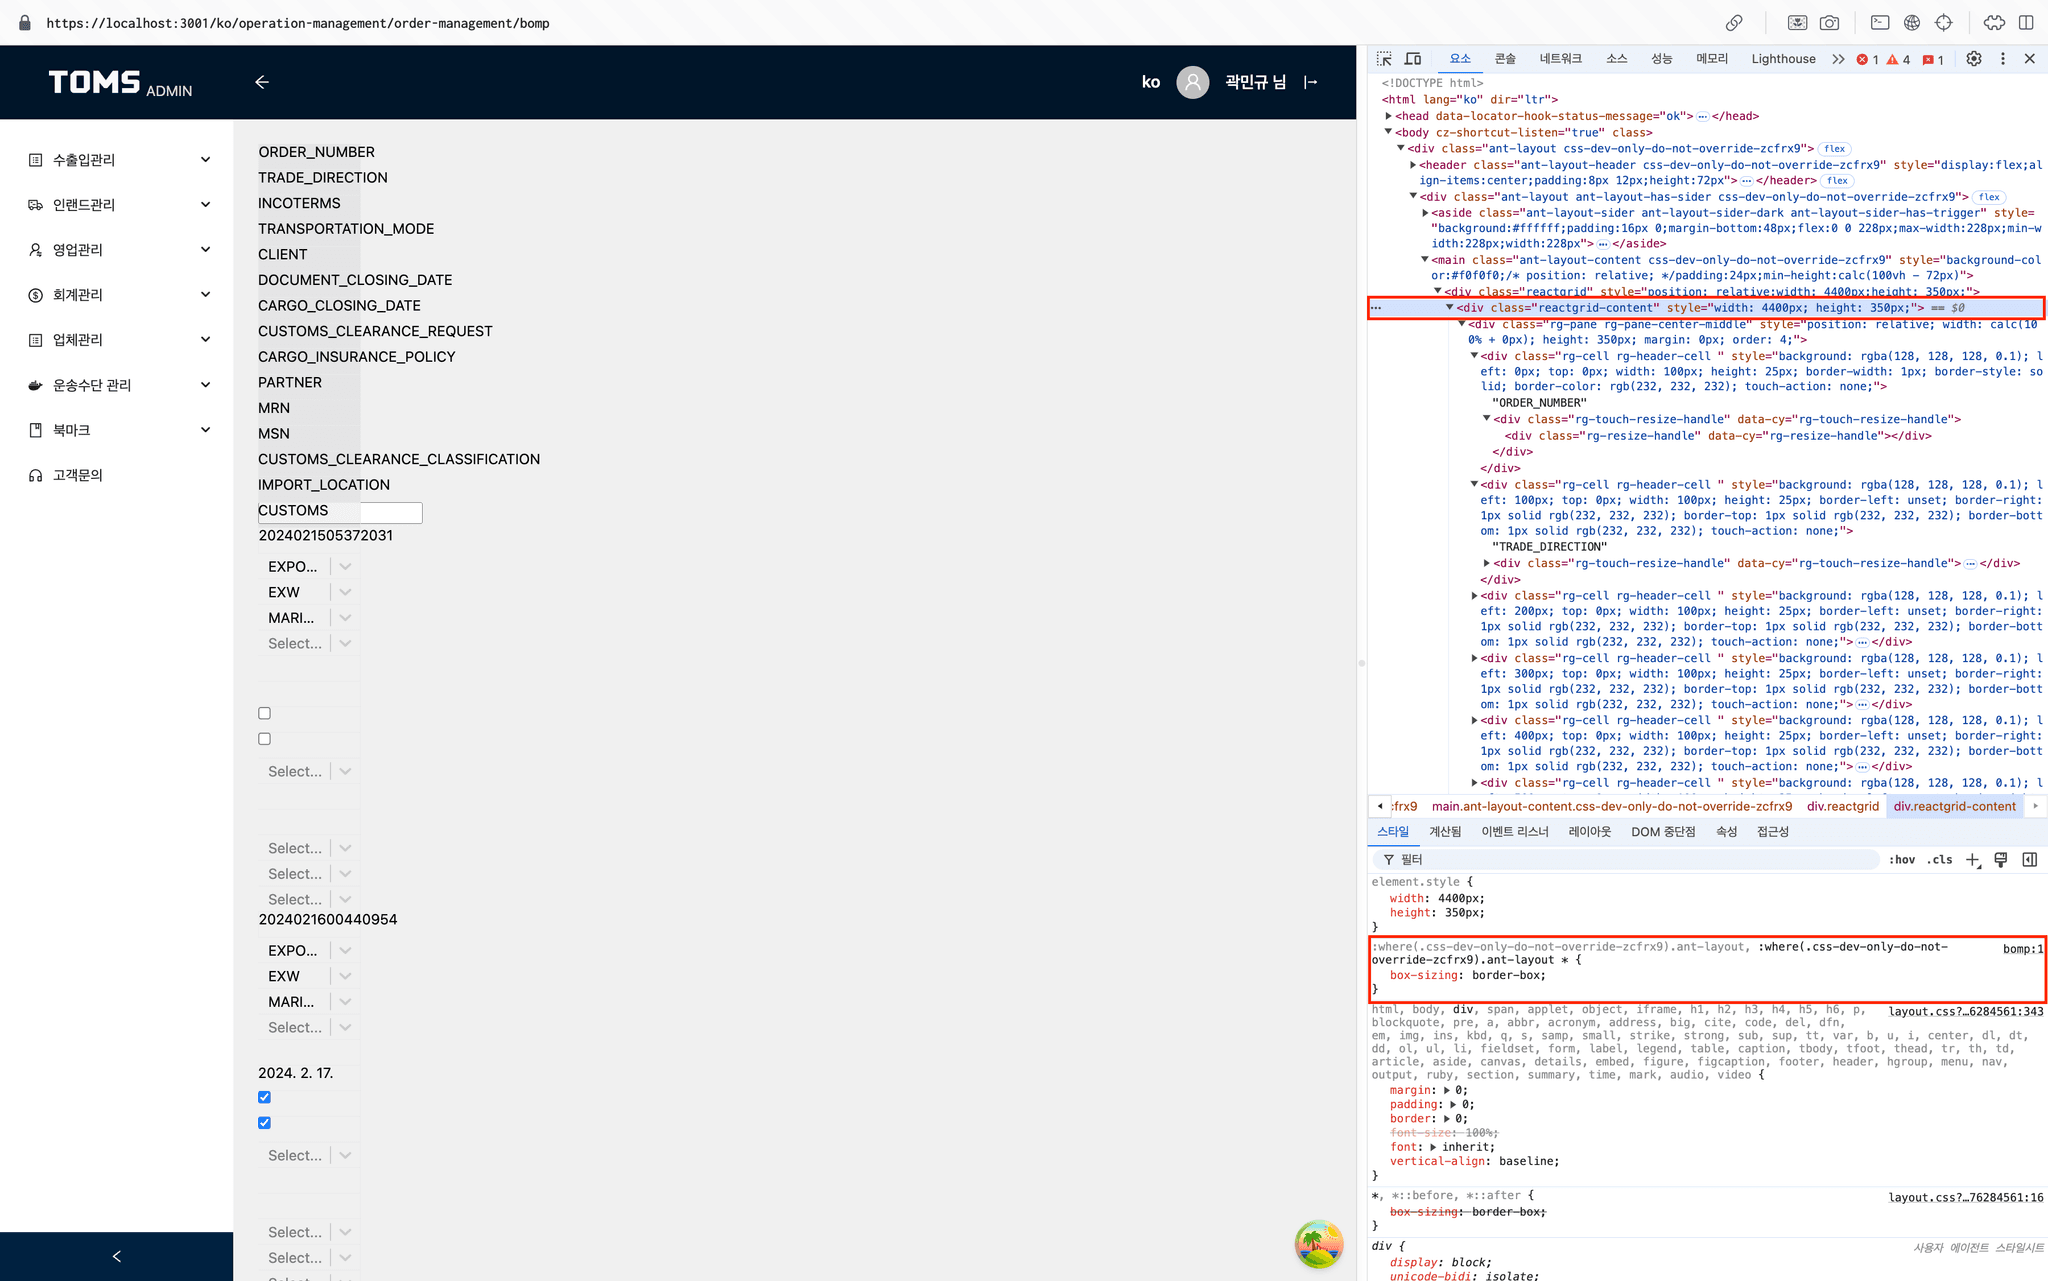Open the 계산됨 styles sub-tab

pyautogui.click(x=1444, y=832)
